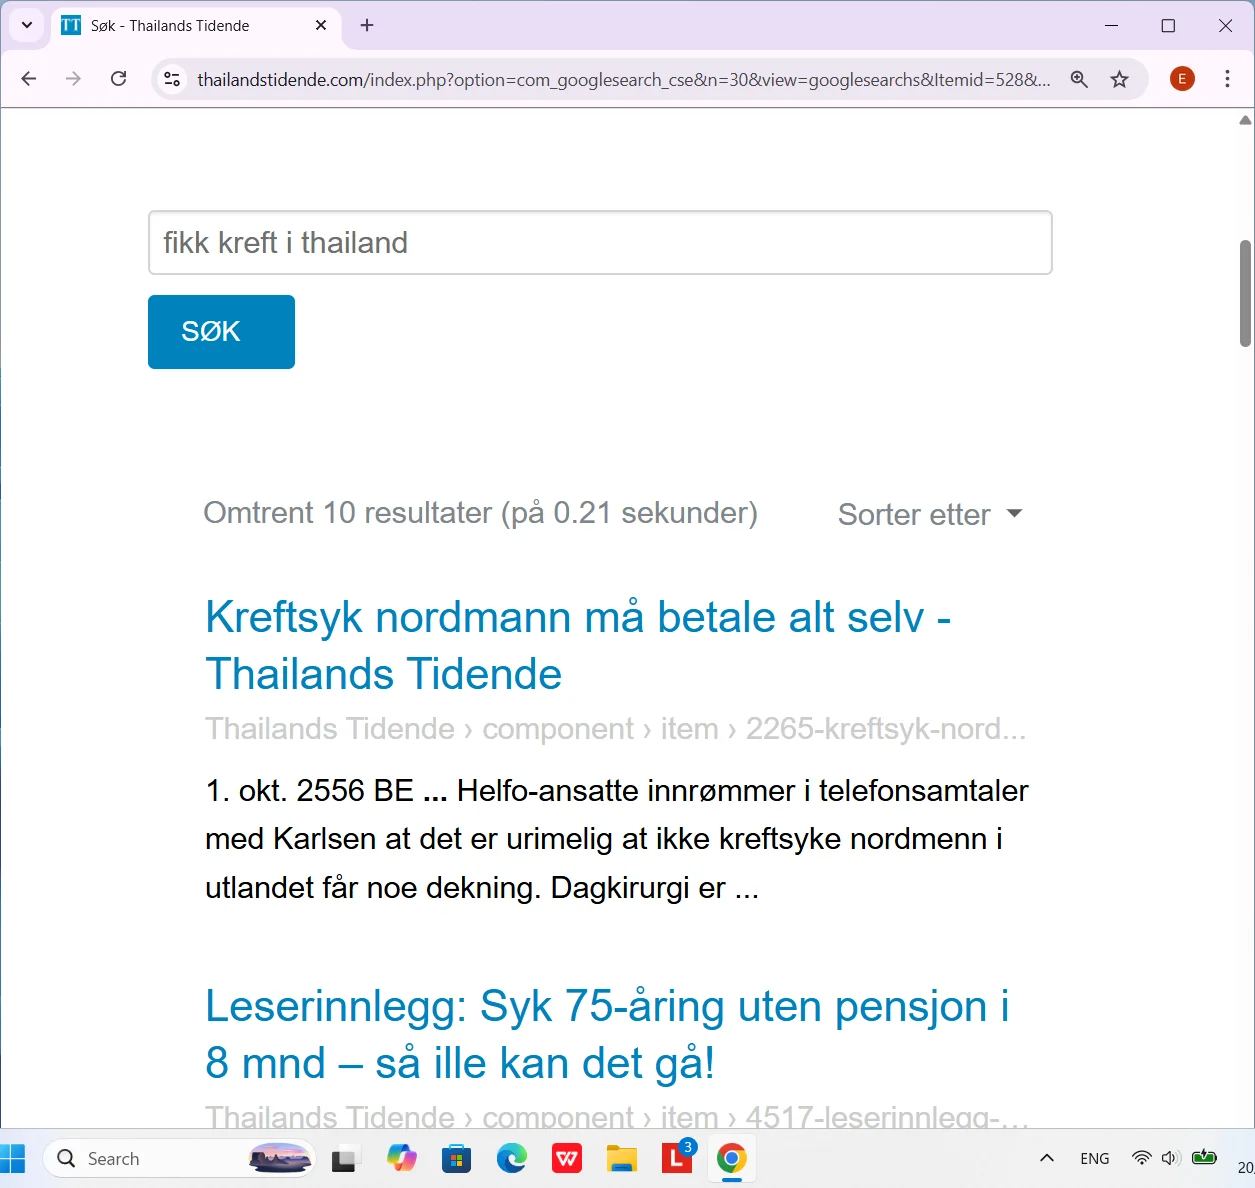1255x1188 pixels.
Task: Open the Windows Start menu
Action: click(x=12, y=1158)
